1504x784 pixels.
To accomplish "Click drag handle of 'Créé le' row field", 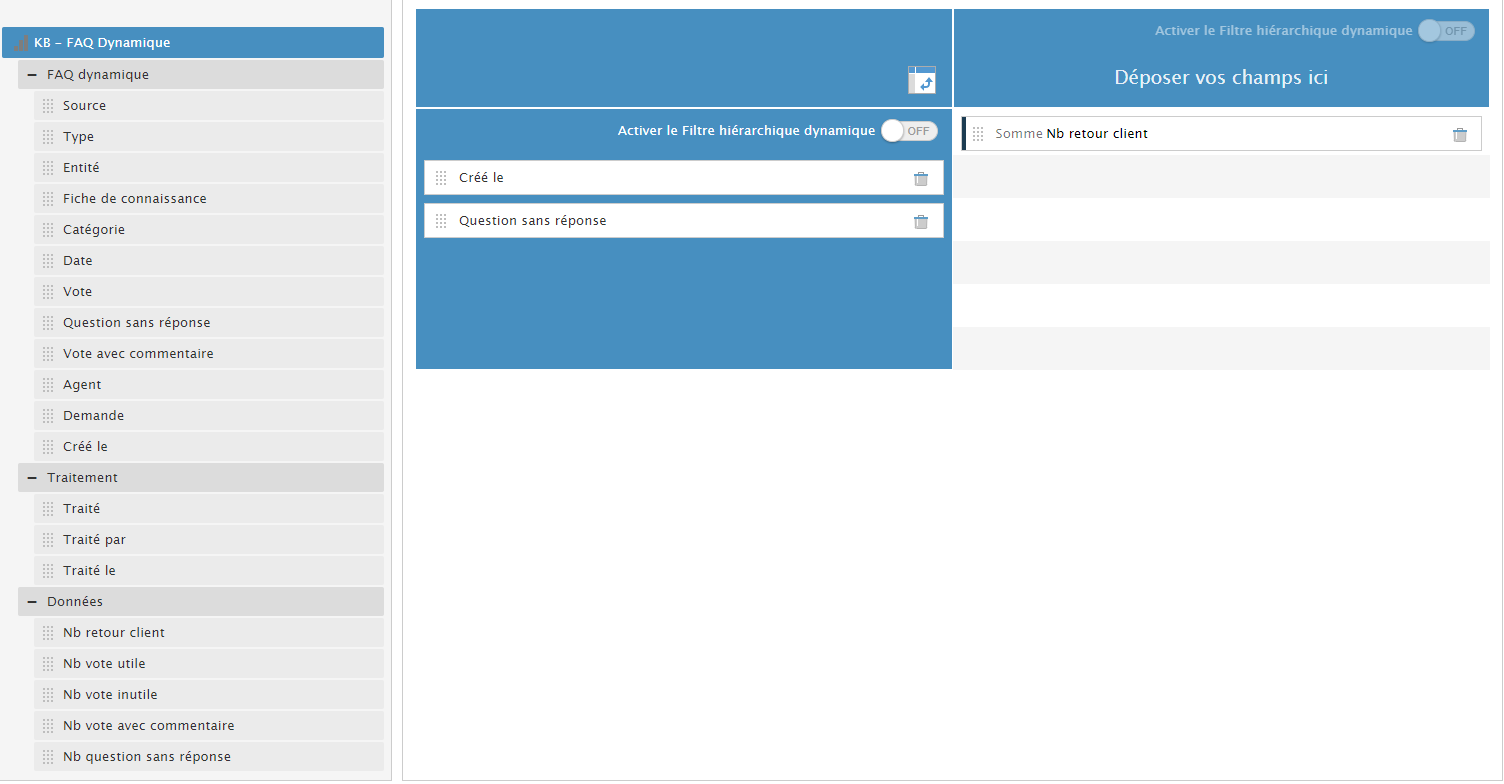I will click(x=441, y=178).
